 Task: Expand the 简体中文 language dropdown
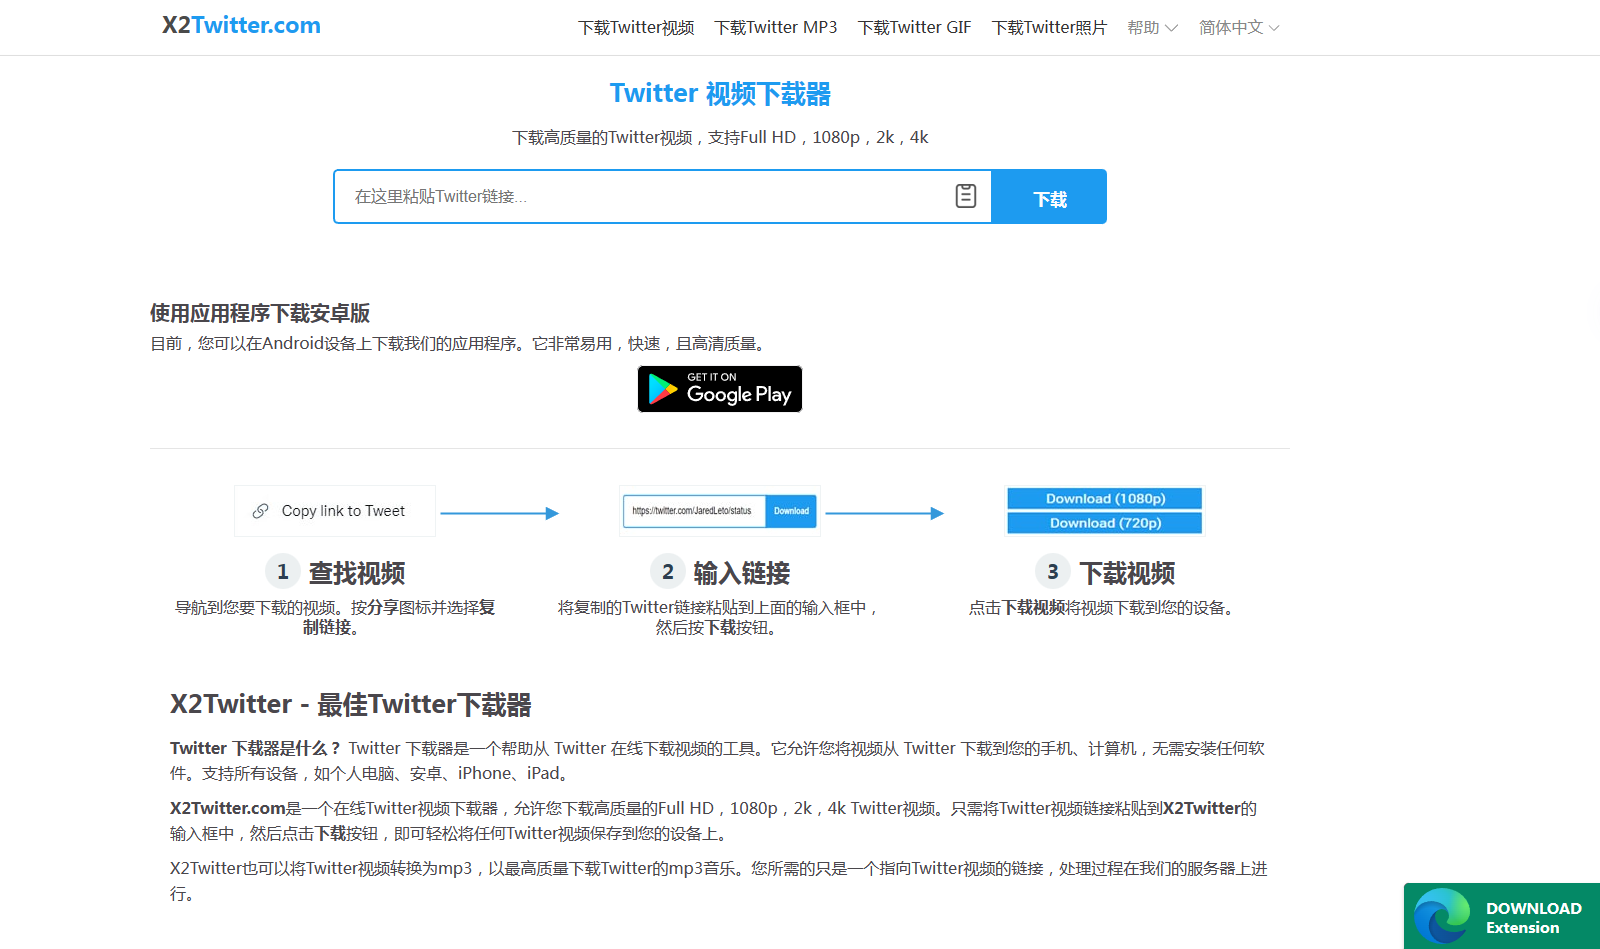coord(1239,28)
